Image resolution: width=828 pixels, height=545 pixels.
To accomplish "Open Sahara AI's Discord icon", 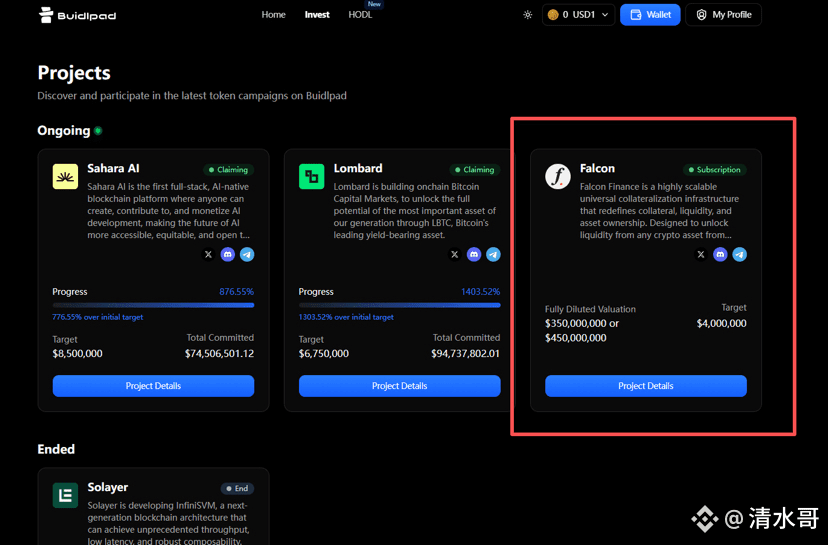I will (x=228, y=255).
